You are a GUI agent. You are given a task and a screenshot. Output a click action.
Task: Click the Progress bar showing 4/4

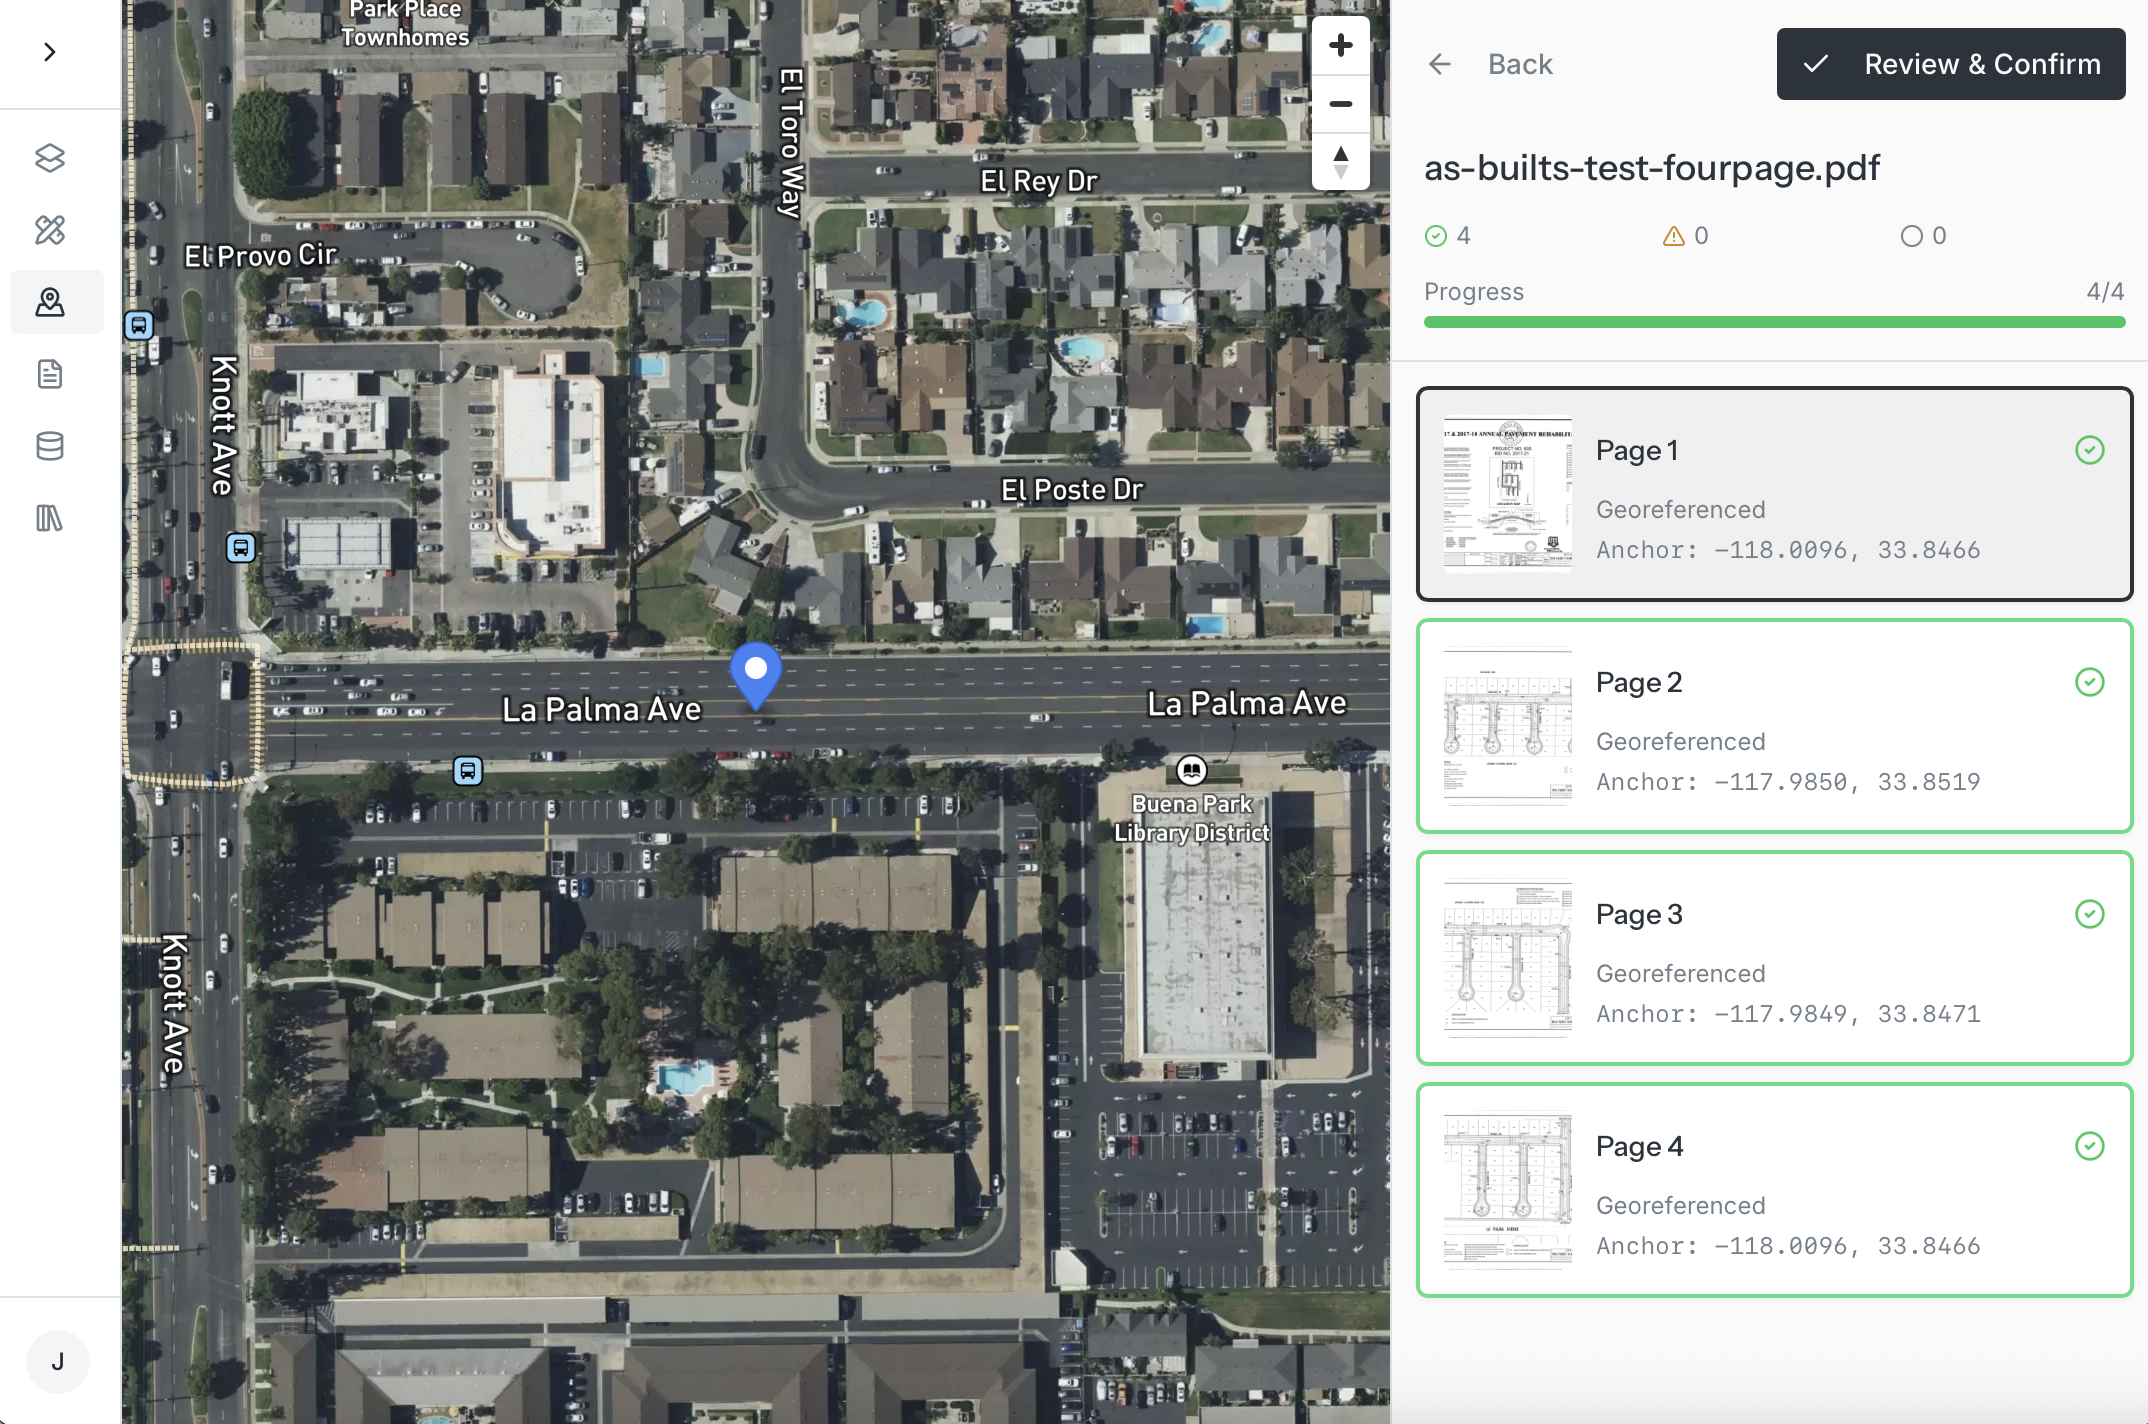1775,321
